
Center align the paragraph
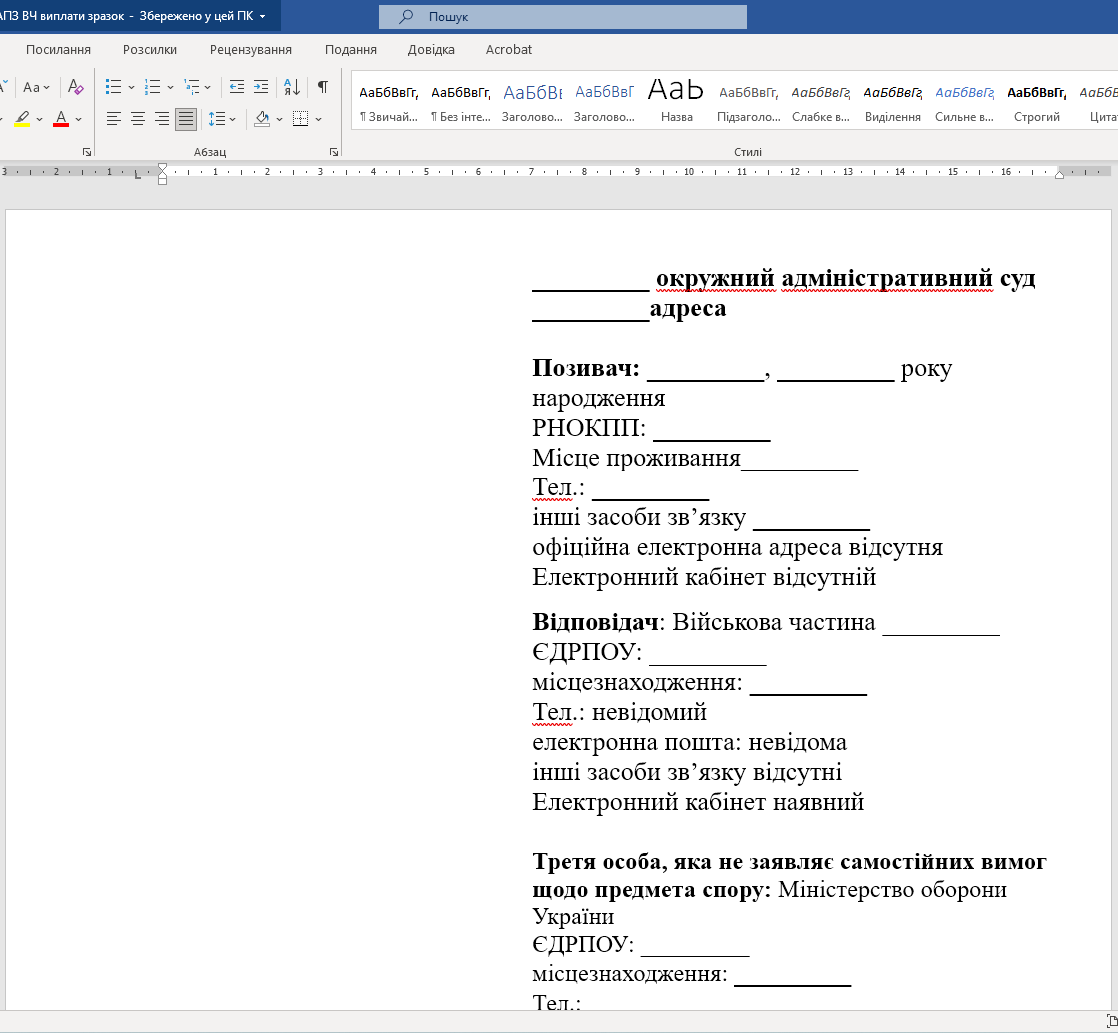coord(138,119)
